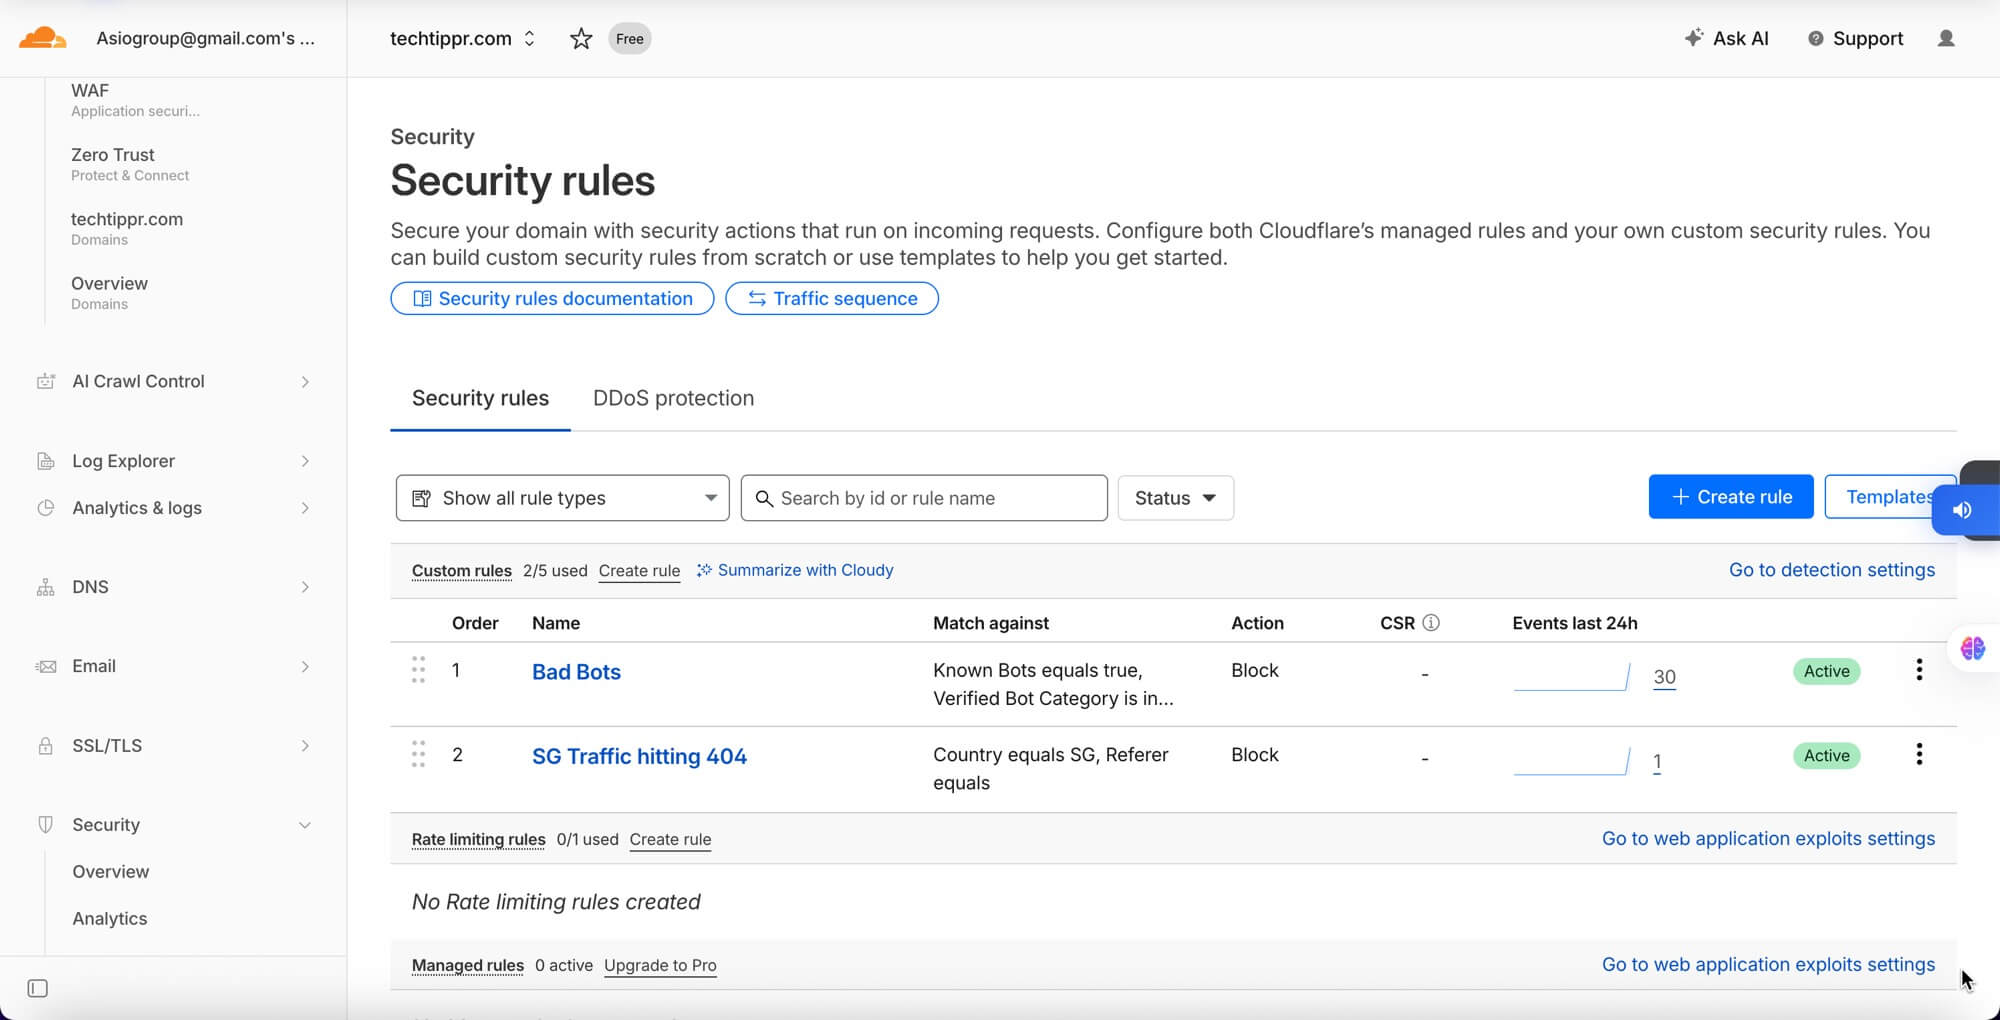The height and width of the screenshot is (1020, 2000).
Task: Click Create rule link beside Custom rules
Action: point(639,571)
